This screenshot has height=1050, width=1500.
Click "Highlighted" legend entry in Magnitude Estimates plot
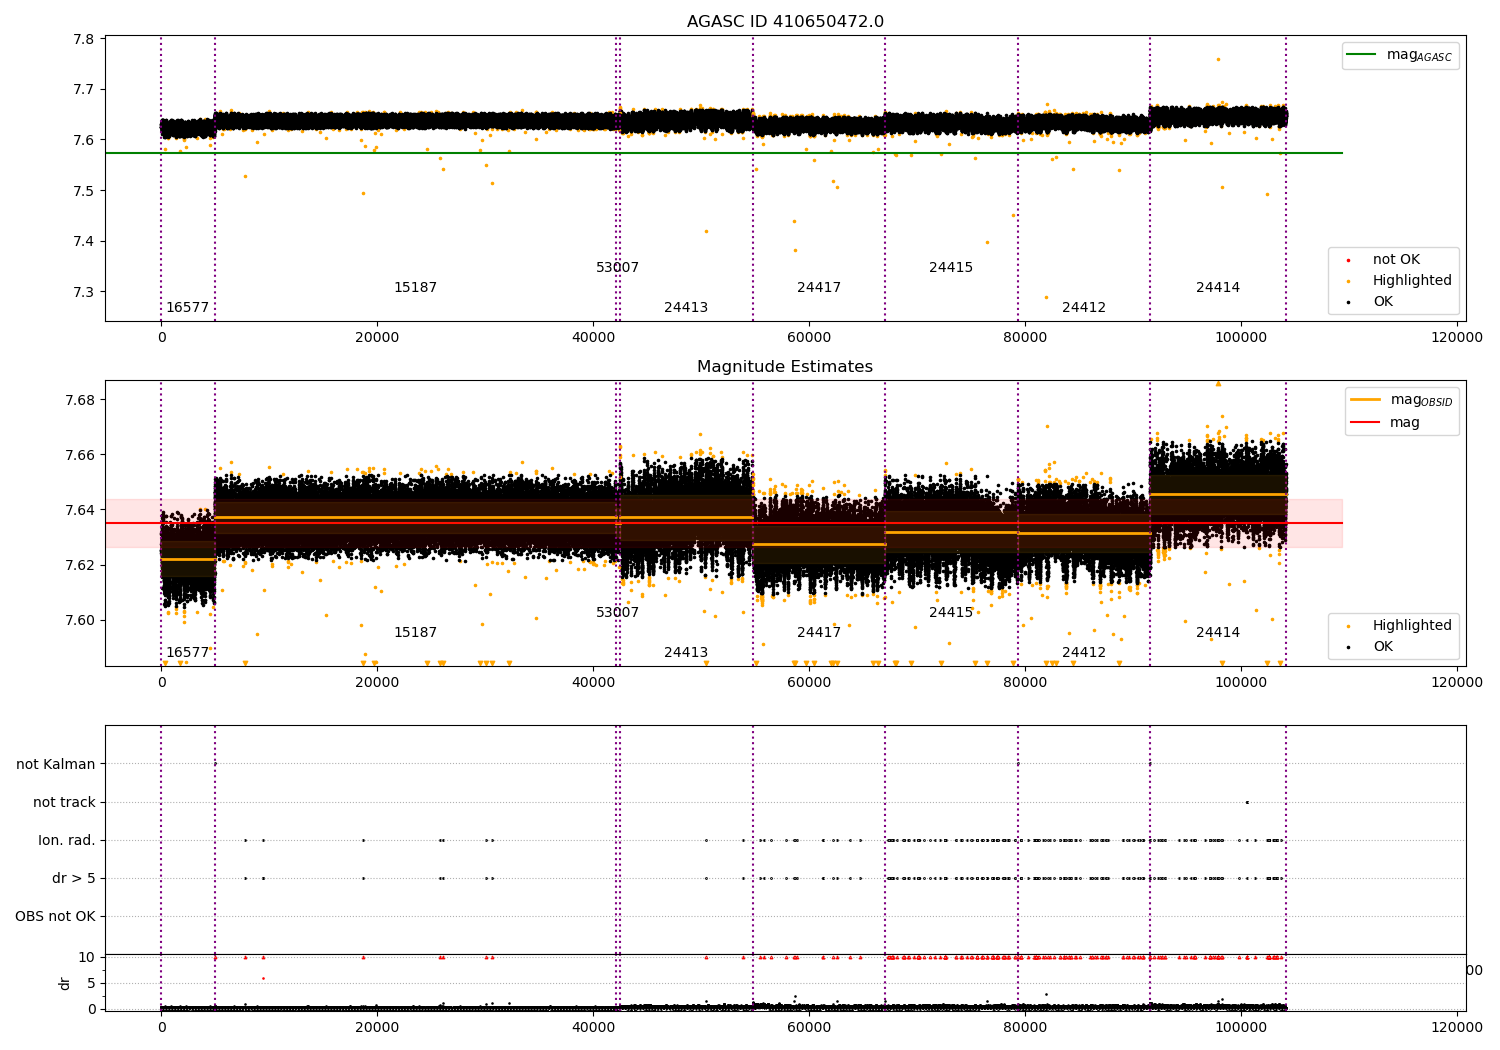1399,626
